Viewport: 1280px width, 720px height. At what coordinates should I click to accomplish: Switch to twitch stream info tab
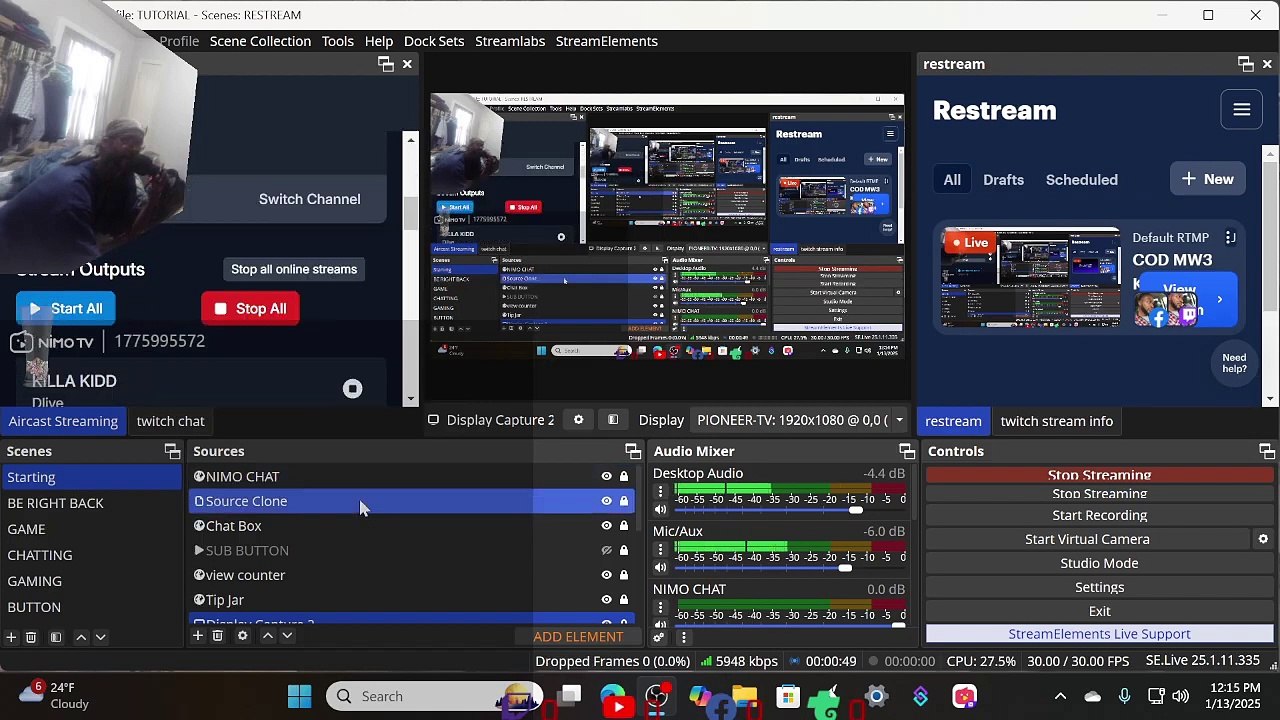coord(1056,421)
